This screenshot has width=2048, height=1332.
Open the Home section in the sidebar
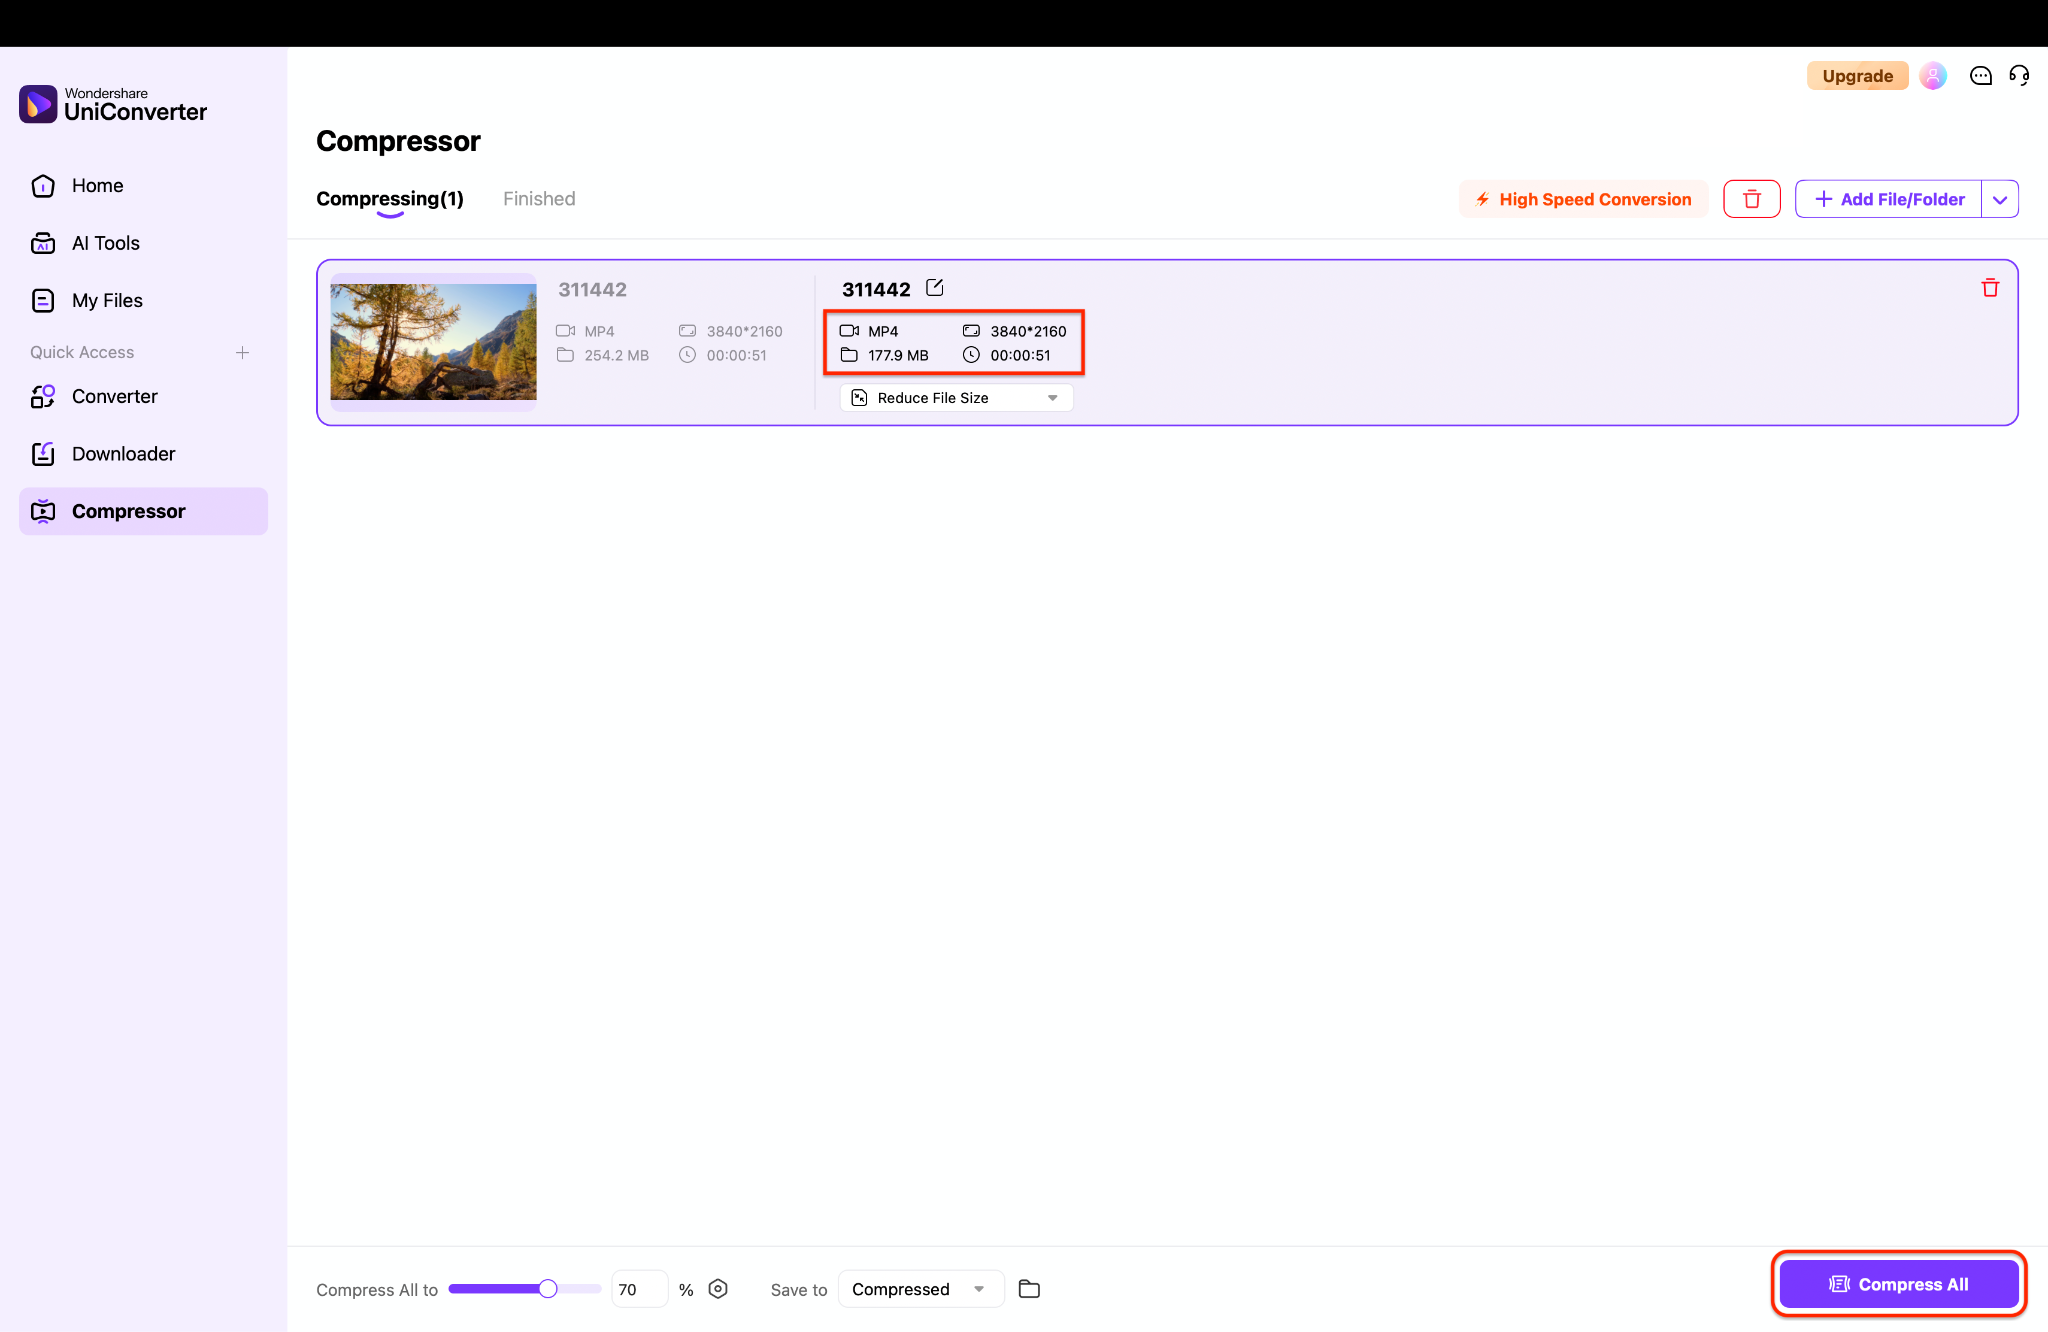click(97, 185)
